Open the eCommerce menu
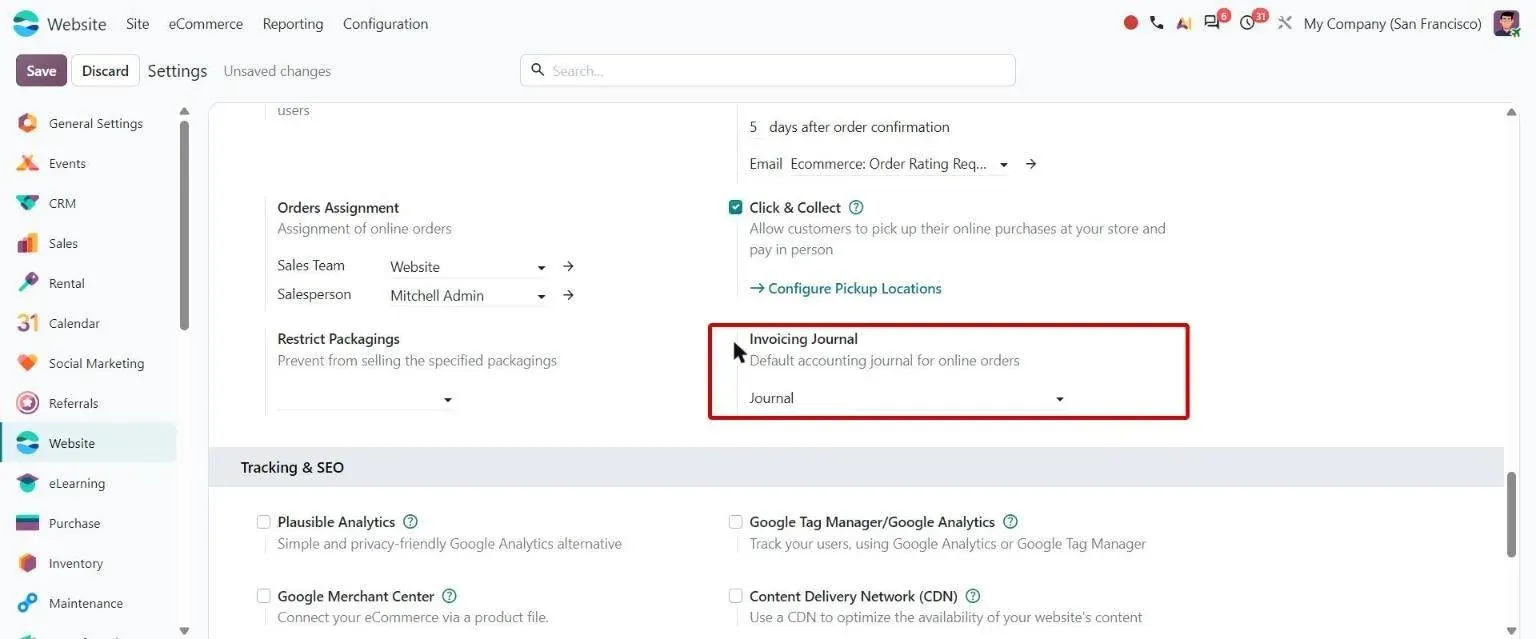Screen dimensions: 1536x639 (x=206, y=24)
